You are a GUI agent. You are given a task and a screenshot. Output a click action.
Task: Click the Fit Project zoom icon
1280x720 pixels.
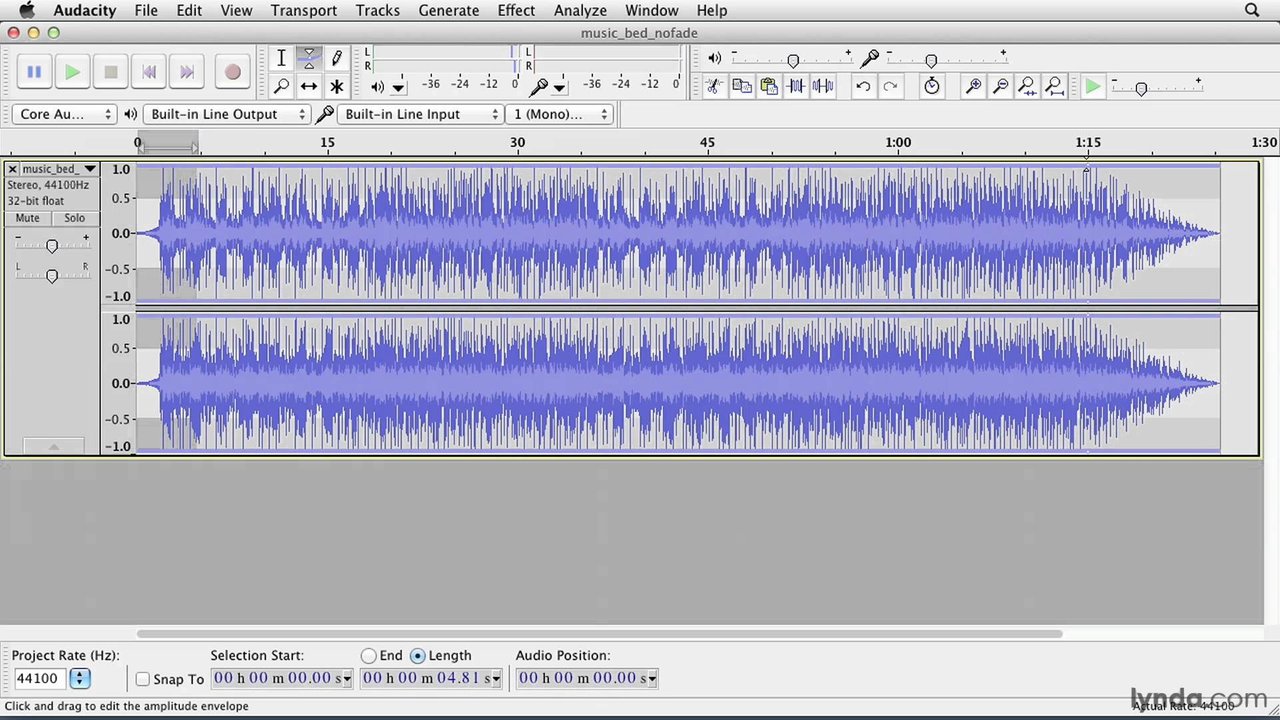click(1053, 86)
